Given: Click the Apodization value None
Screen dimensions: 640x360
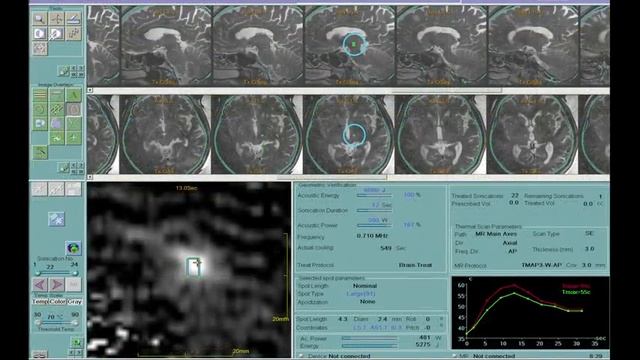Looking at the screenshot, I should [367, 302].
